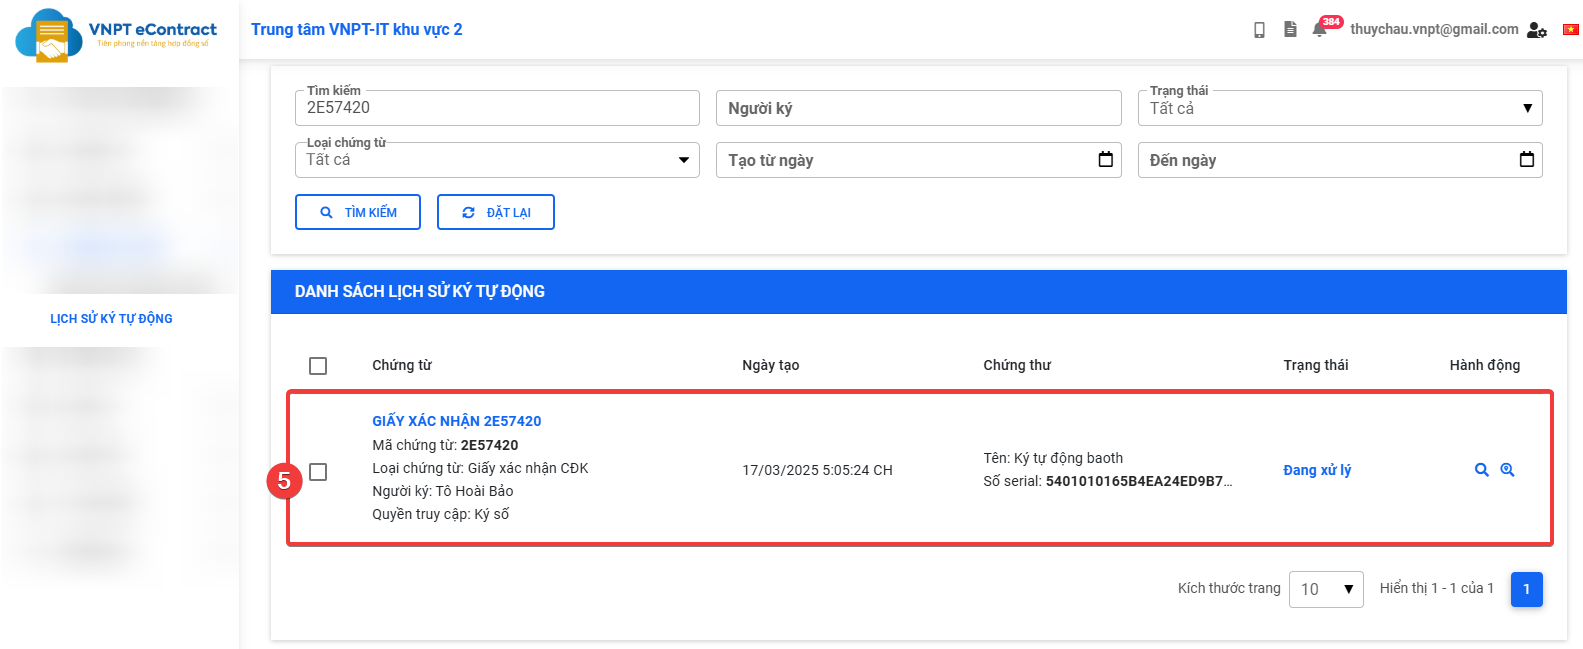Click Loại chứng từ: Giấy xác nhận CĐK text
The width and height of the screenshot is (1583, 649).
pos(480,468)
